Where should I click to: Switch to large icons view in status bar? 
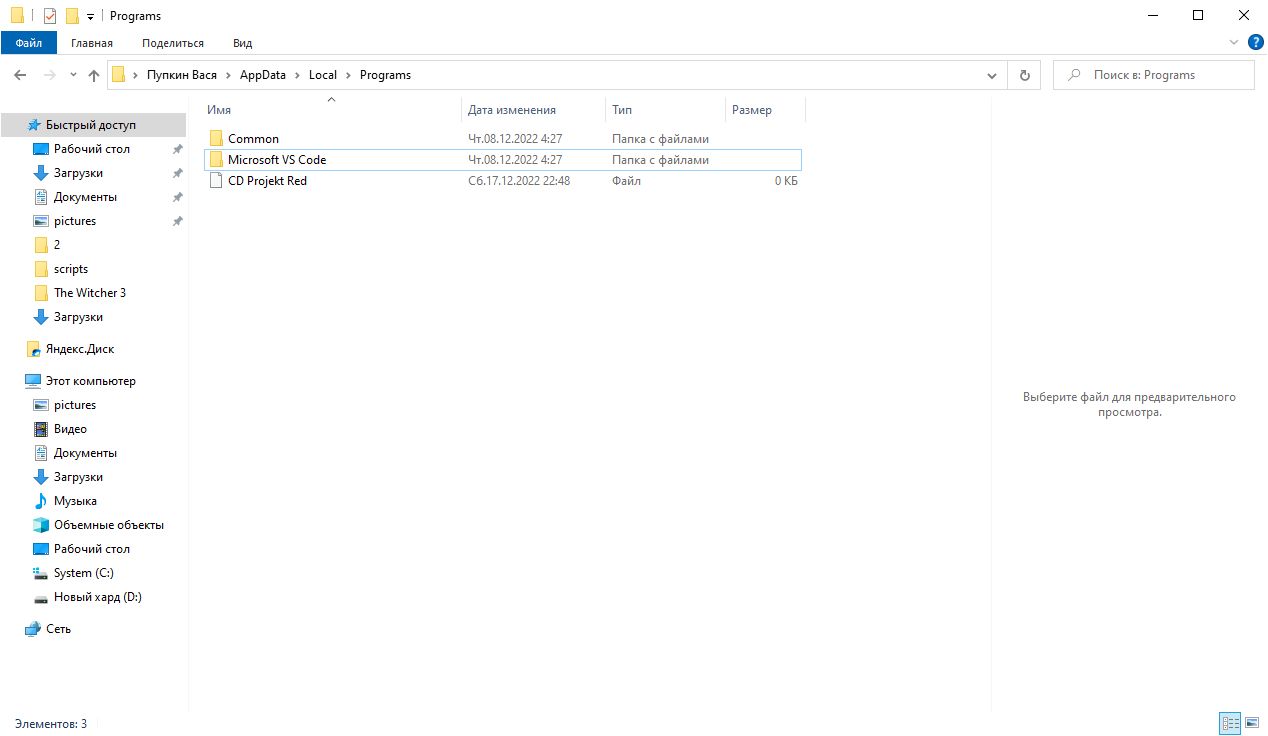1251,723
